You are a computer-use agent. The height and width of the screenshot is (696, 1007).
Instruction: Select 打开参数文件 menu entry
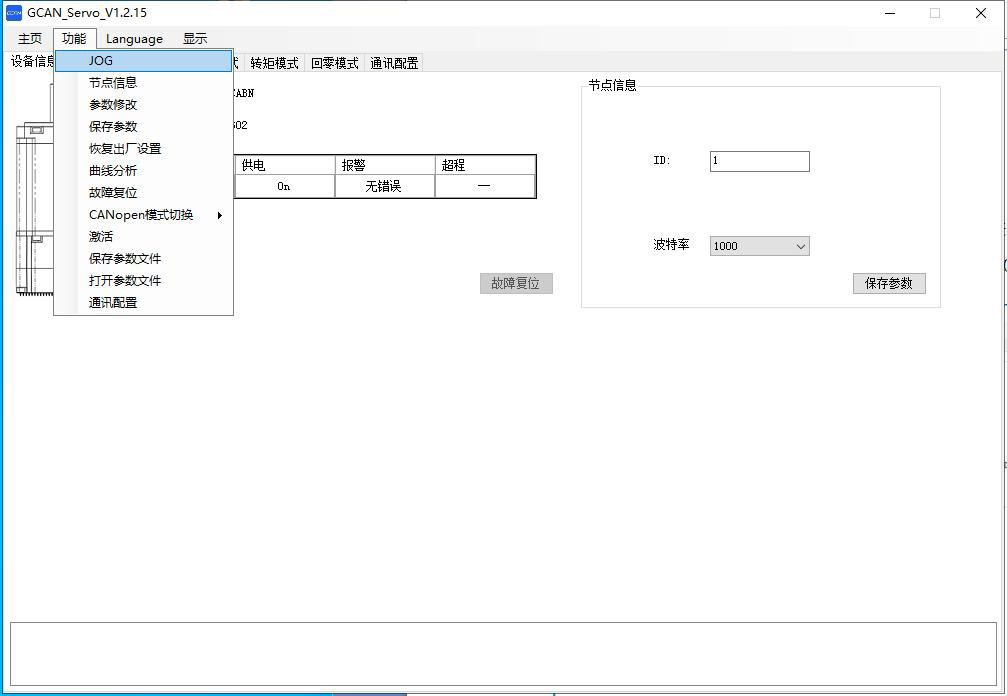(125, 281)
